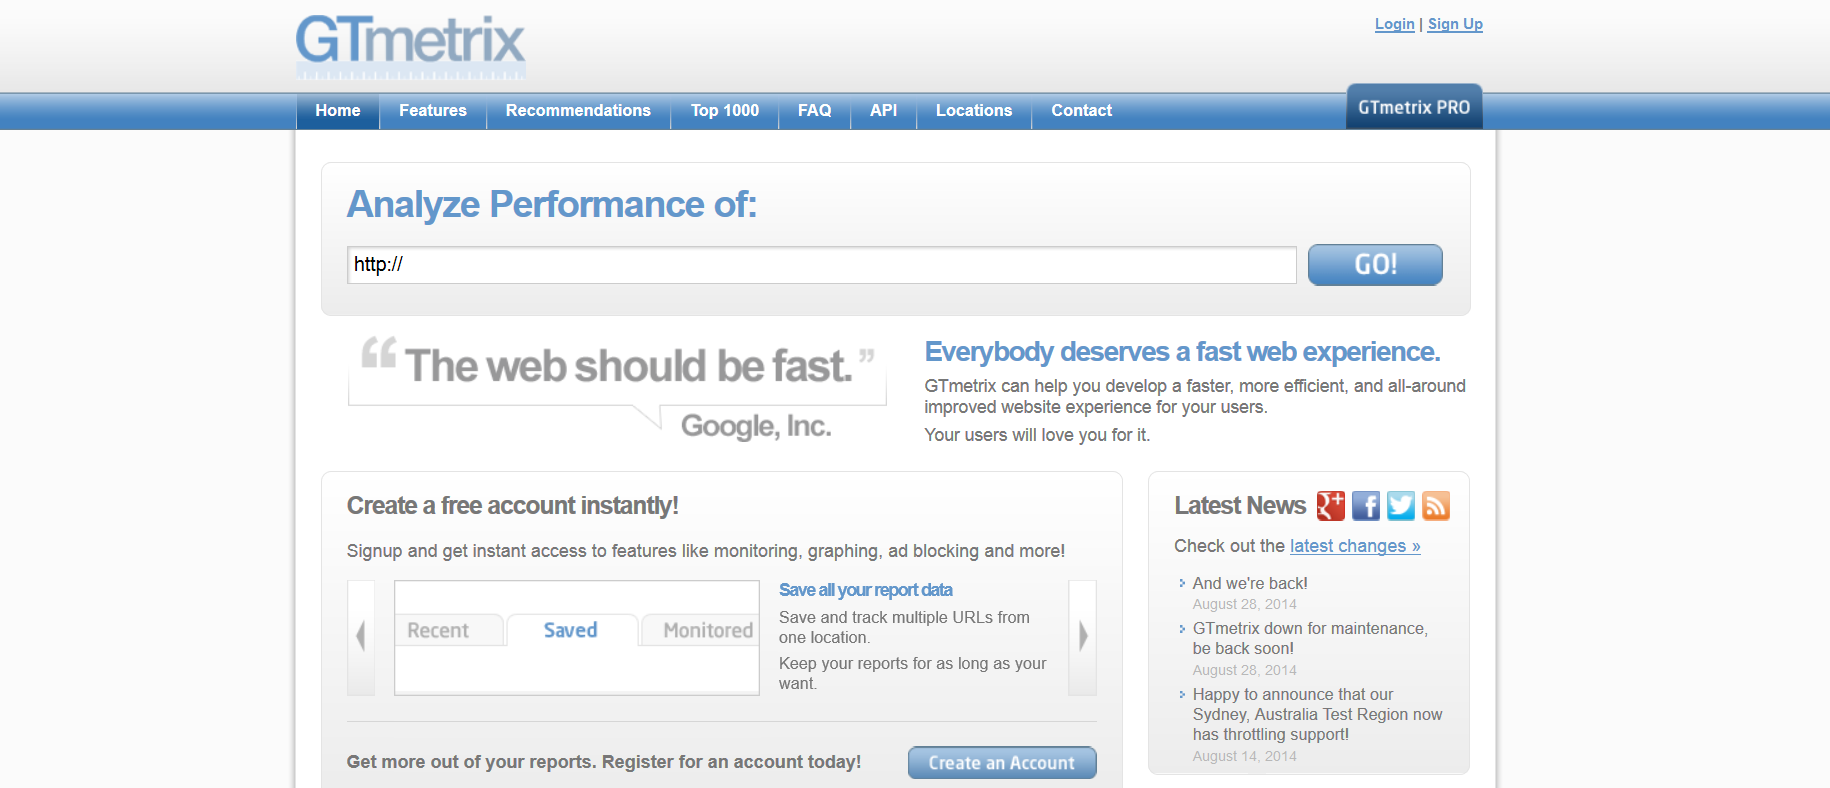The height and width of the screenshot is (788, 1830).
Task: Open the FAQ page
Action: point(815,111)
